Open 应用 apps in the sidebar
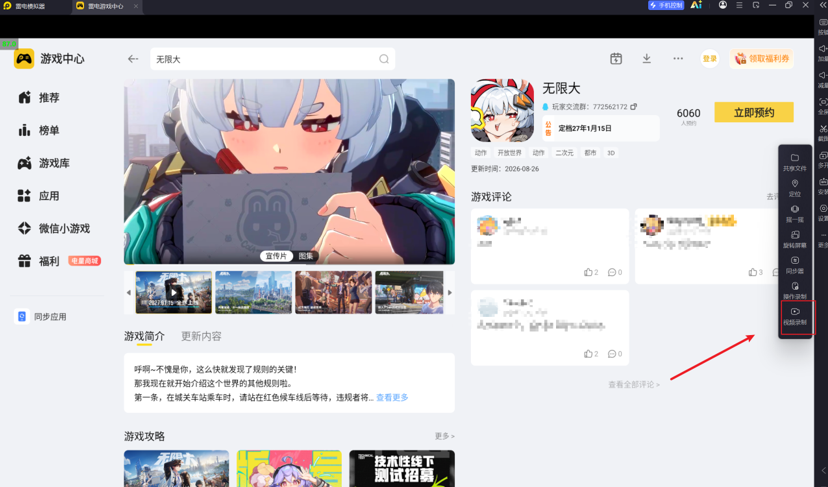Image resolution: width=828 pixels, height=487 pixels. (x=40, y=196)
